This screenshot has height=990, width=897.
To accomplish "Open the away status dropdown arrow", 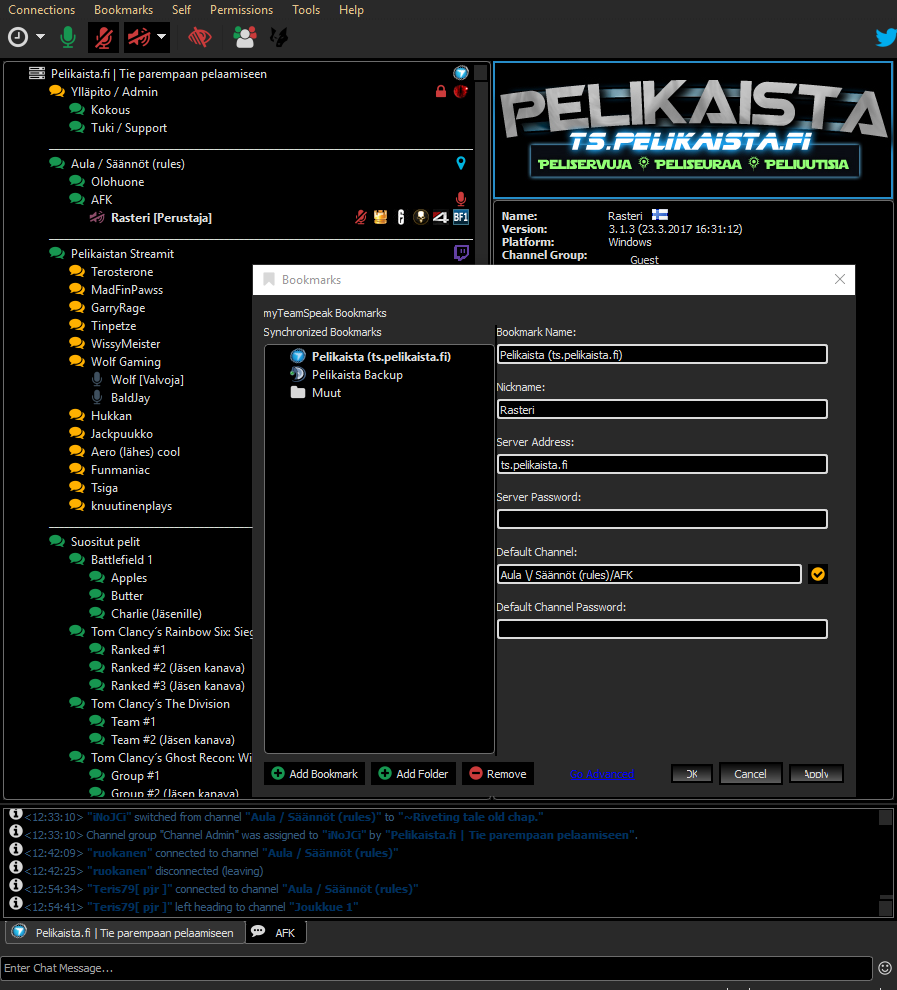I will [x=40, y=37].
